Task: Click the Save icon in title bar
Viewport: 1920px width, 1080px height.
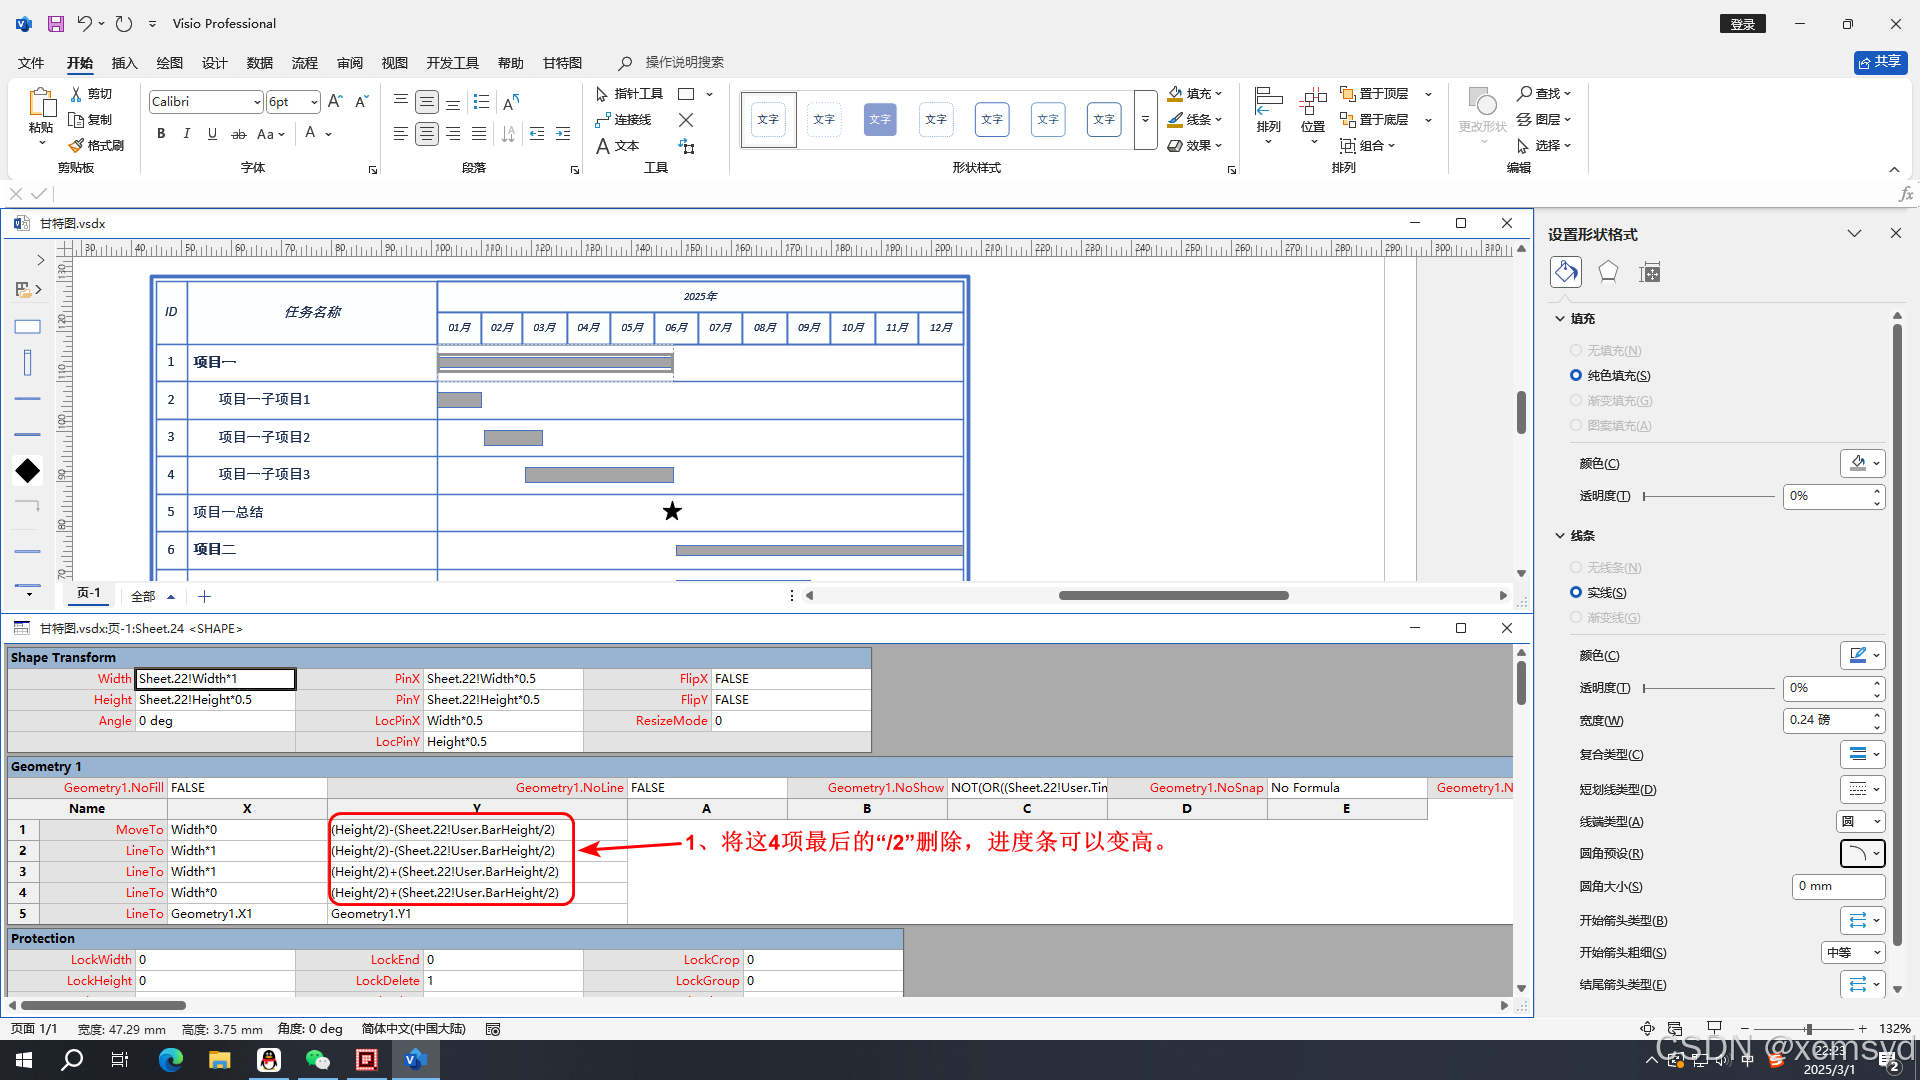Action: click(x=56, y=23)
